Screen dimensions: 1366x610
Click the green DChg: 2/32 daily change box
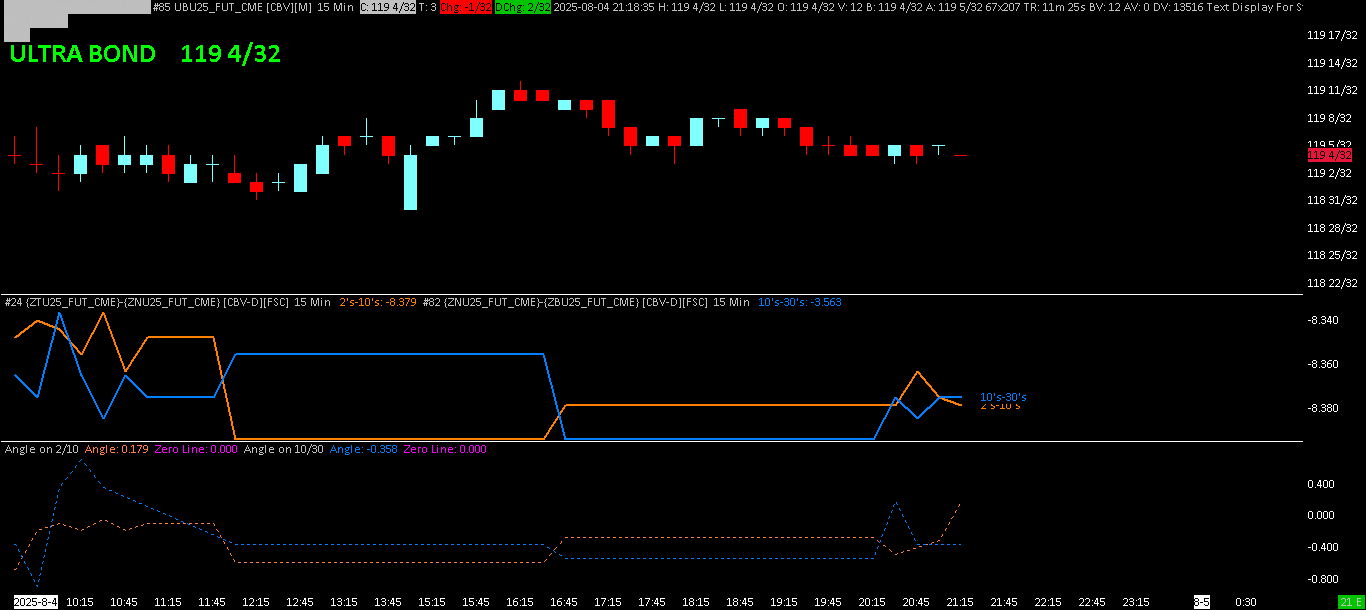click(523, 7)
